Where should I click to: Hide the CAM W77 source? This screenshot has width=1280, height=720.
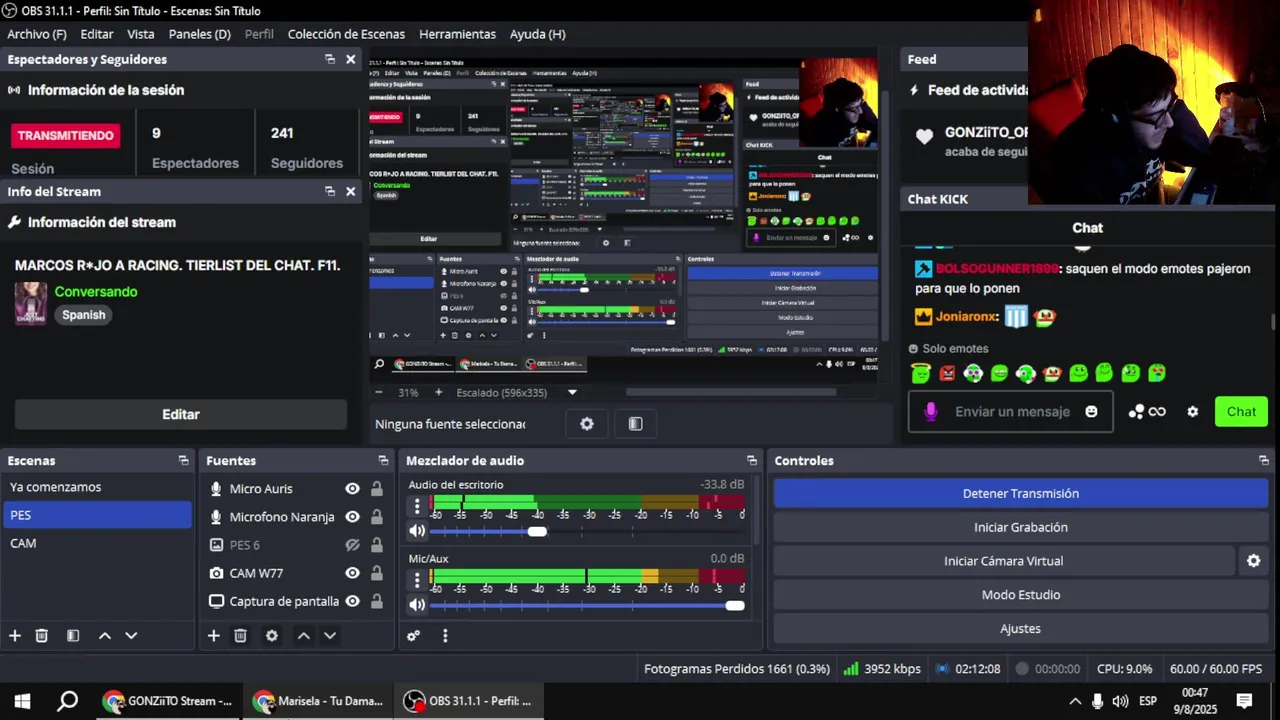[352, 573]
